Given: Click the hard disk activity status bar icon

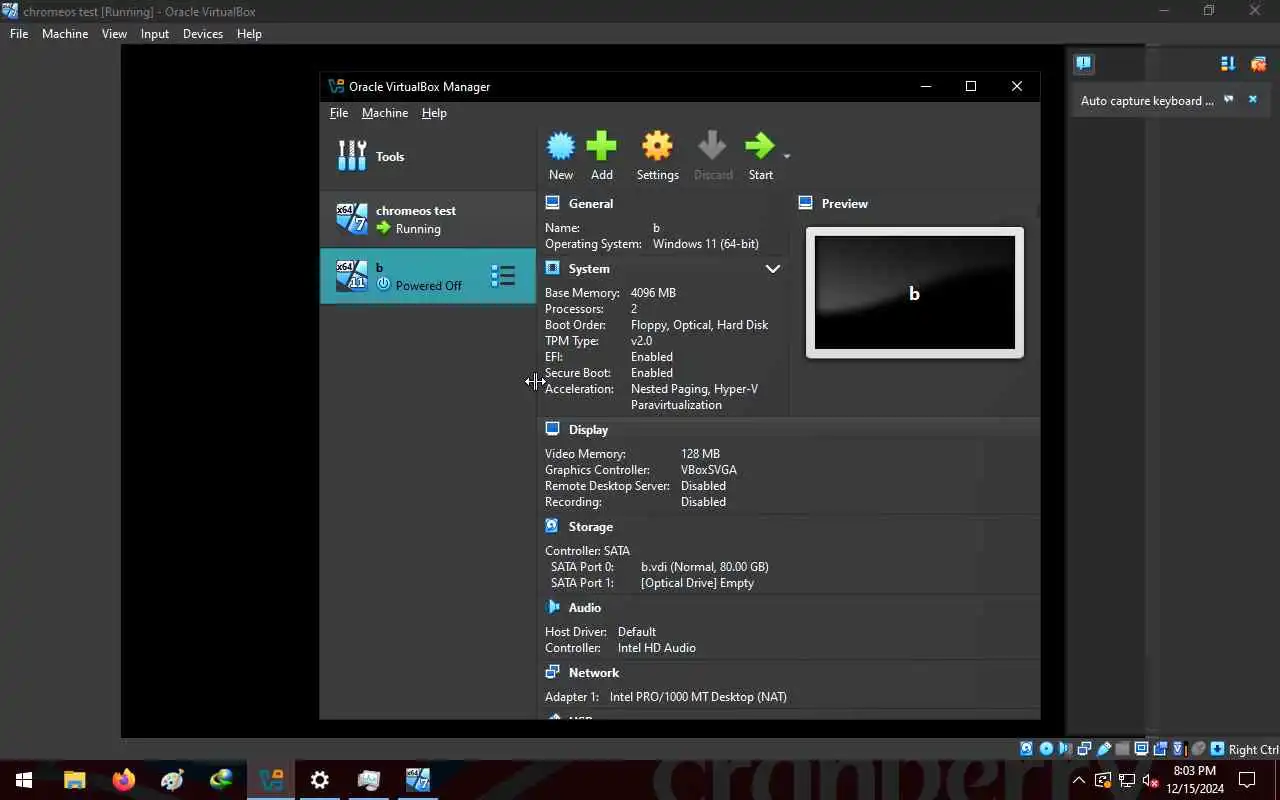Looking at the screenshot, I should 1026,749.
